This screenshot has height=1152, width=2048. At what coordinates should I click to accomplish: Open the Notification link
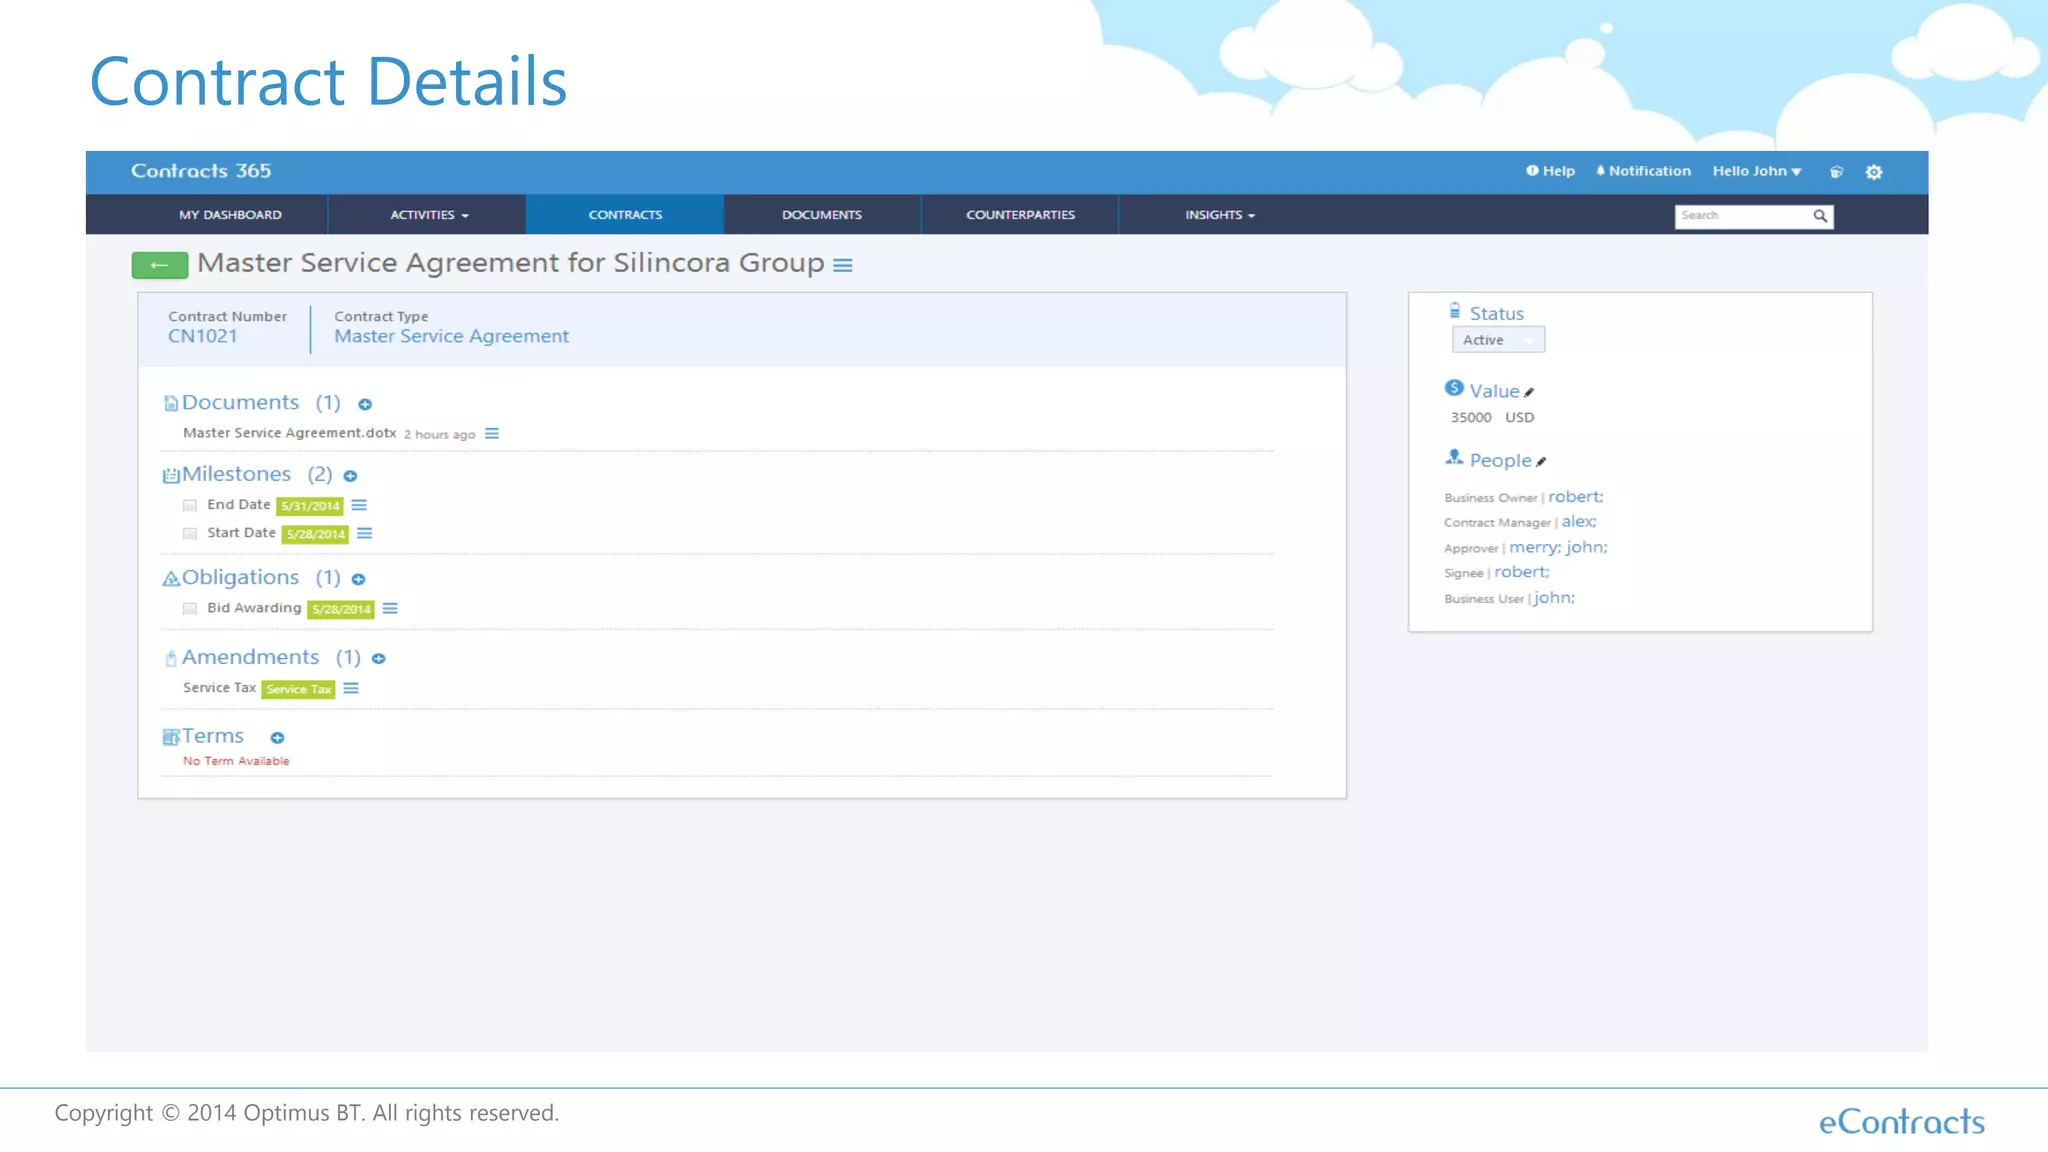click(1643, 171)
